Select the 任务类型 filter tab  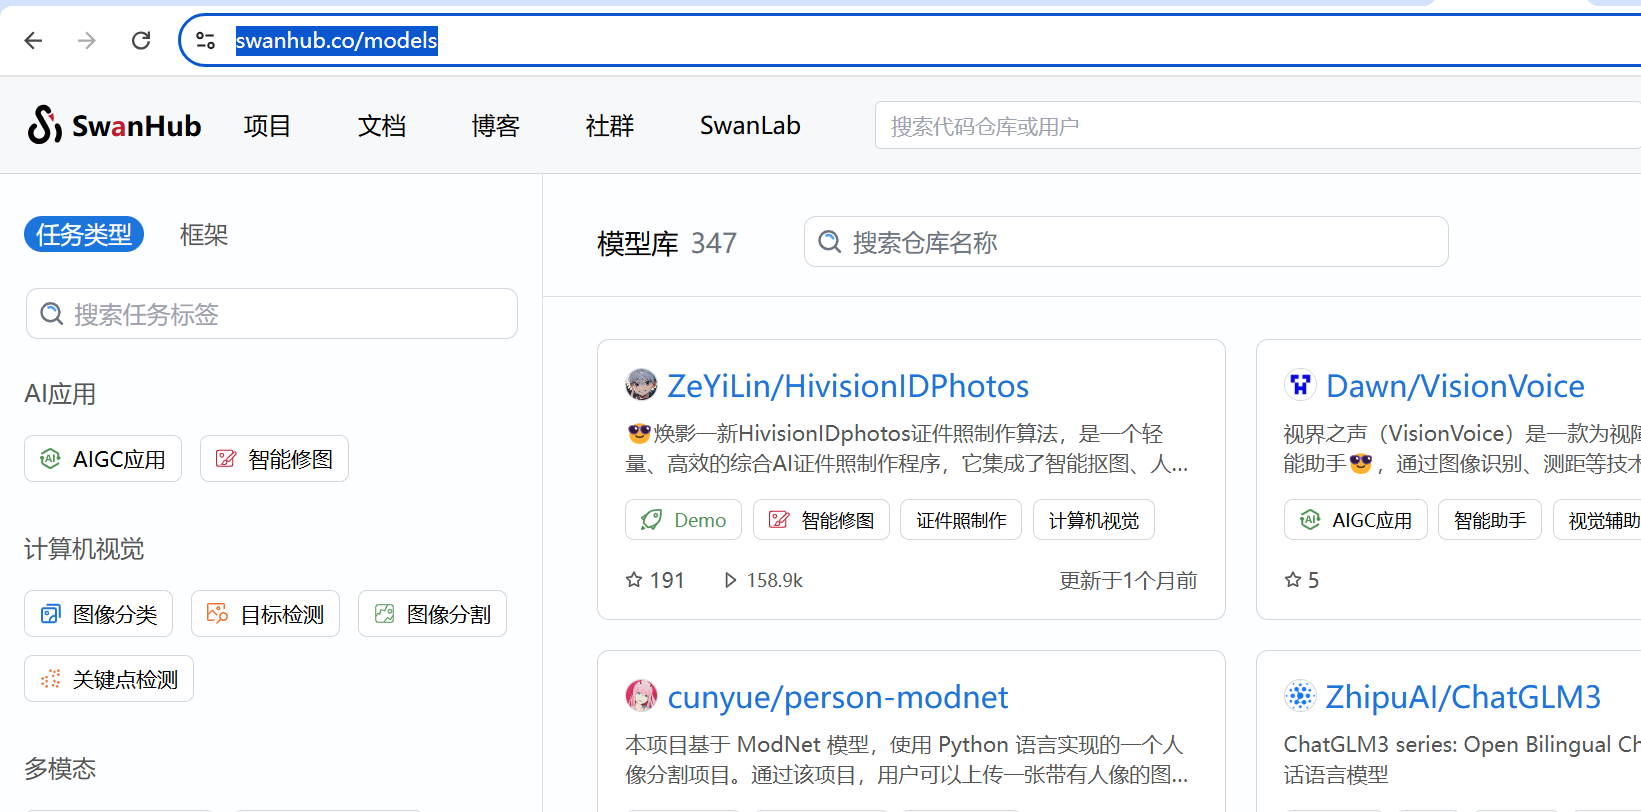tap(84, 234)
